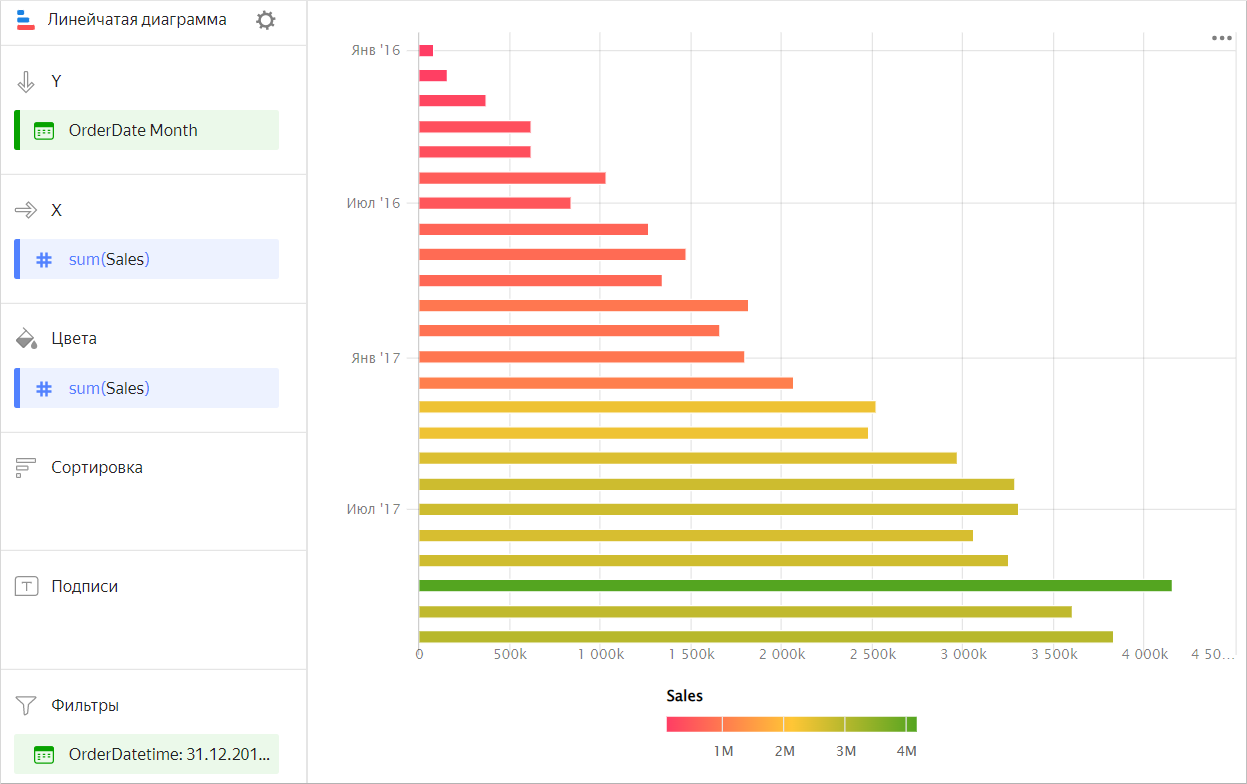Click the longest green bar in chart

point(794,586)
